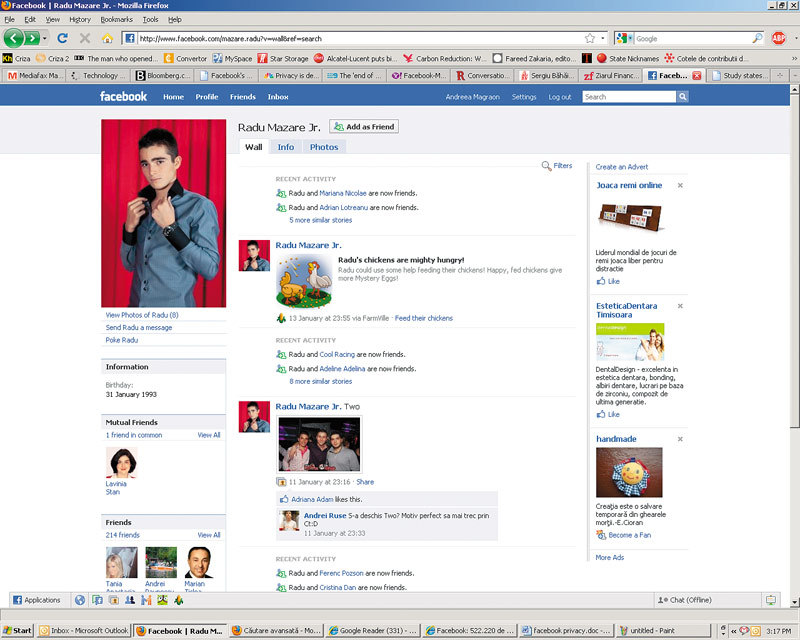Switch to Inbox - Microsoft Outlook taskbar item
The width and height of the screenshot is (800, 640).
click(84, 630)
